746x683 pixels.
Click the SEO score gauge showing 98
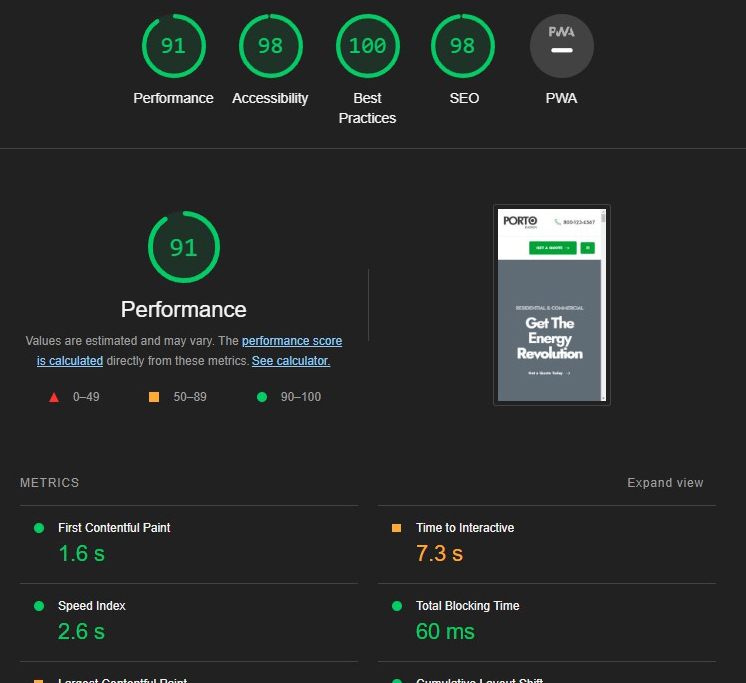pos(464,46)
